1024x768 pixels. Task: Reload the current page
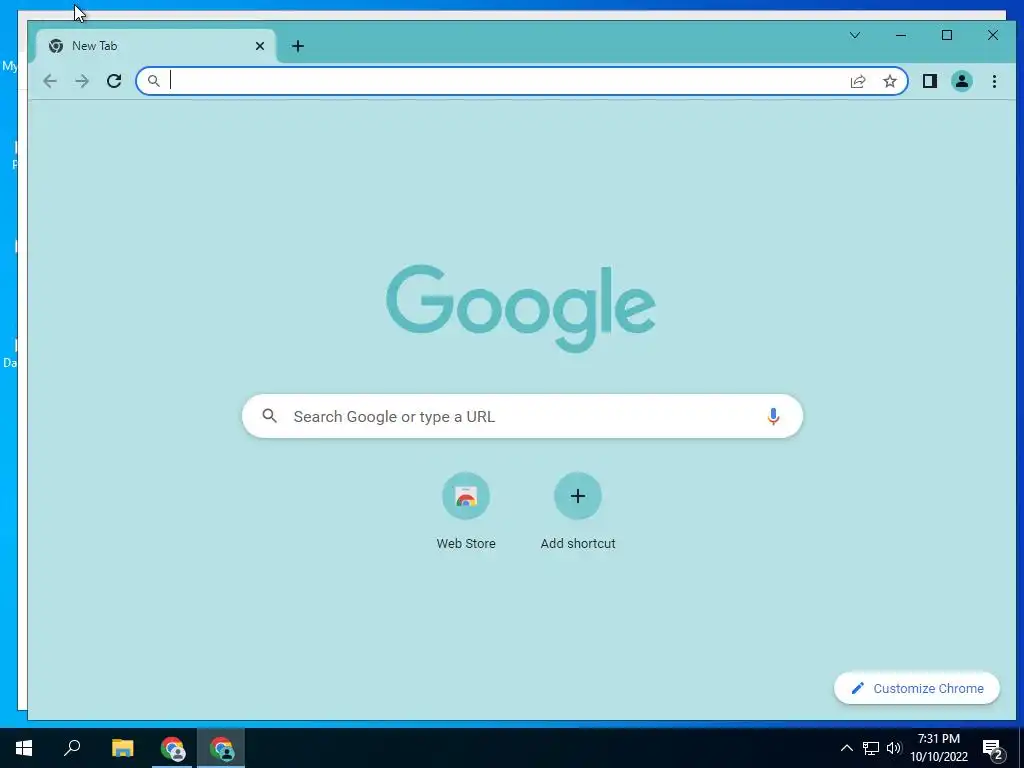[x=114, y=81]
